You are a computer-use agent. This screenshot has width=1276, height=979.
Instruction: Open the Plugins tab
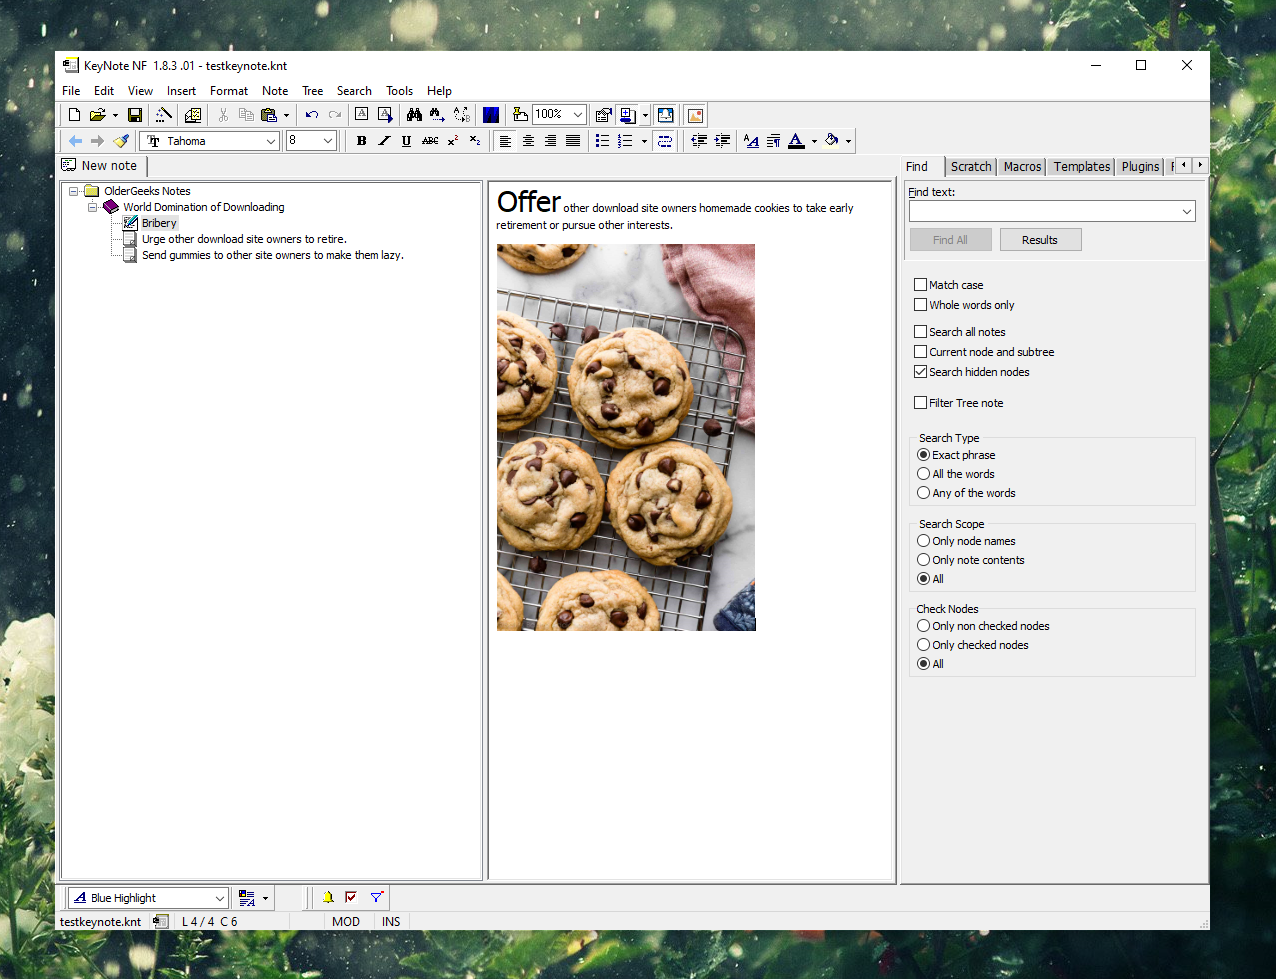[x=1140, y=167]
